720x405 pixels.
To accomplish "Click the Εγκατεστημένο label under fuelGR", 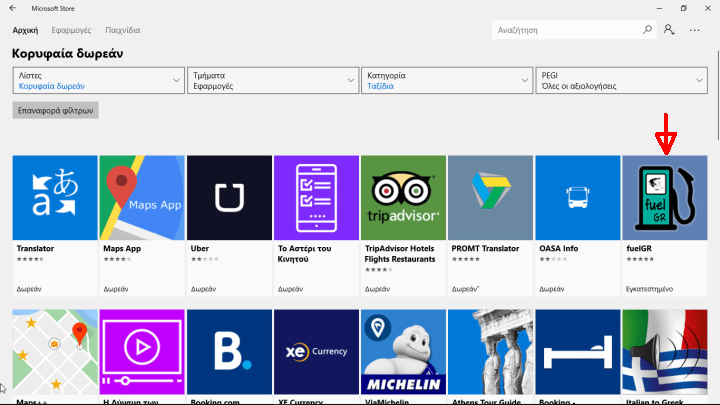I will 649,289.
